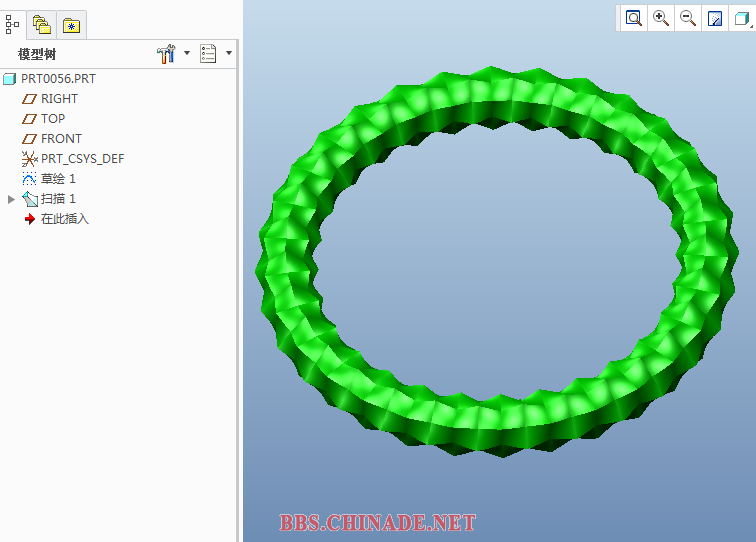Image resolution: width=756 pixels, height=542 pixels.
Task: Click the Refit view icon
Action: tap(634, 19)
